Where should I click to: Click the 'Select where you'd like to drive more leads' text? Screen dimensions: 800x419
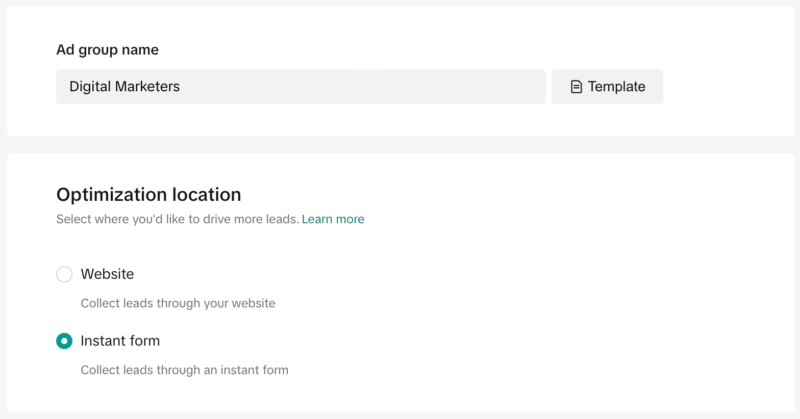click(x=177, y=219)
